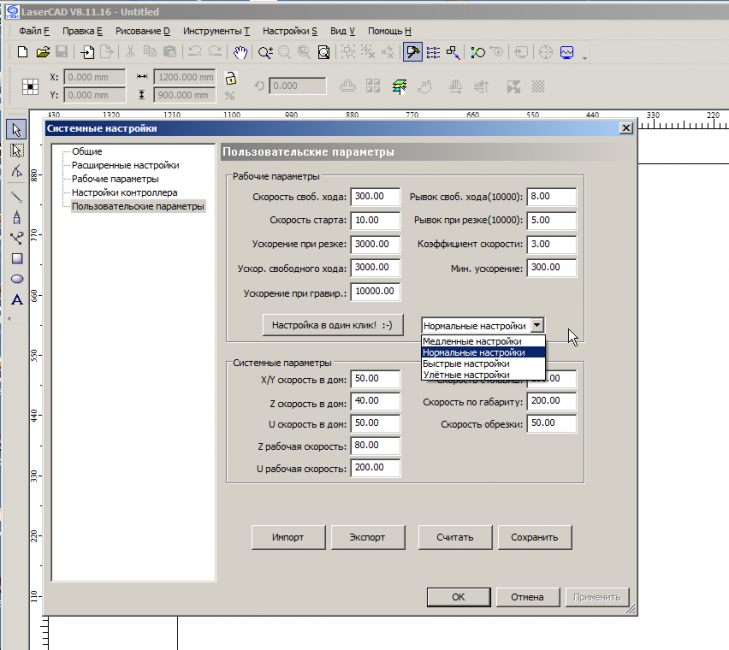Open the 'Инструменты' menu
This screenshot has height=650, width=729.
(x=216, y=31)
